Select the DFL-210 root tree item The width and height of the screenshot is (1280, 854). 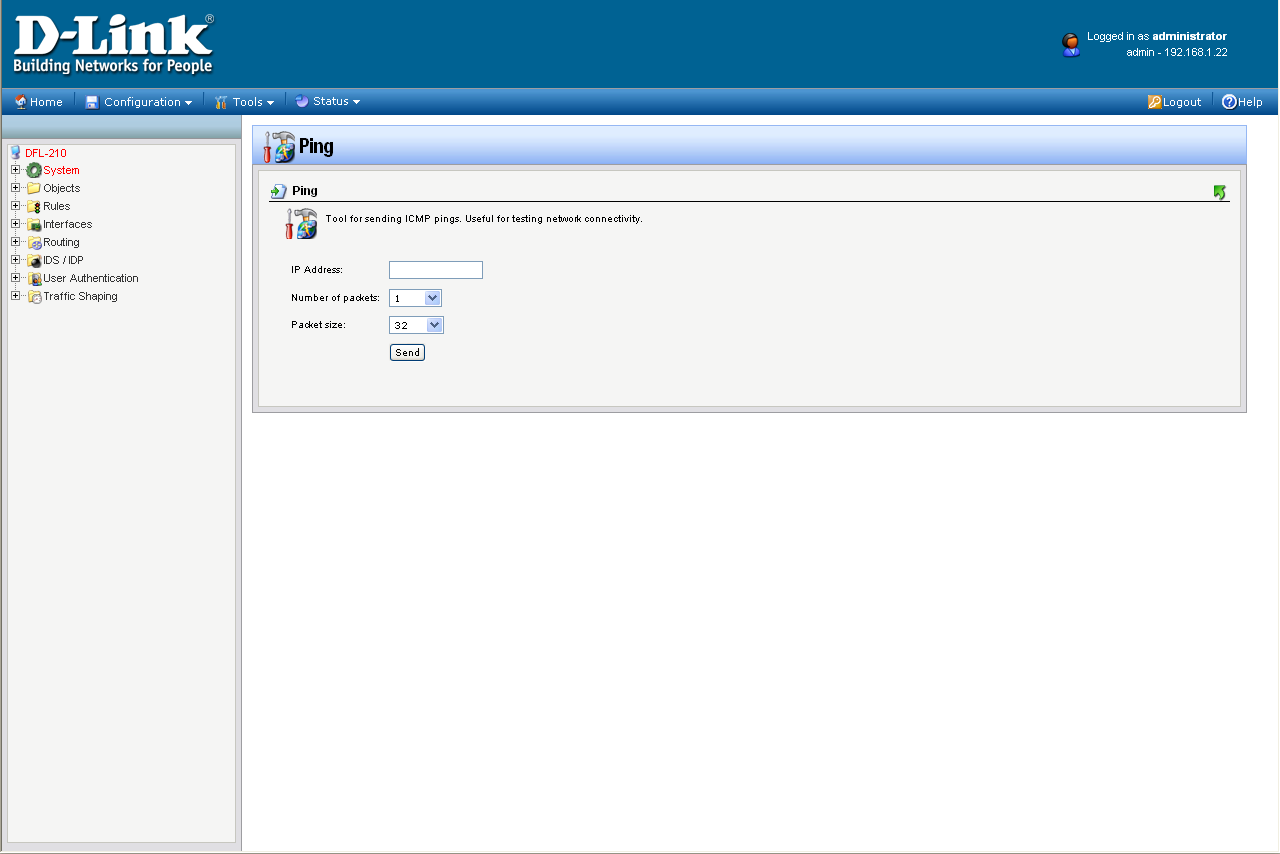click(46, 153)
